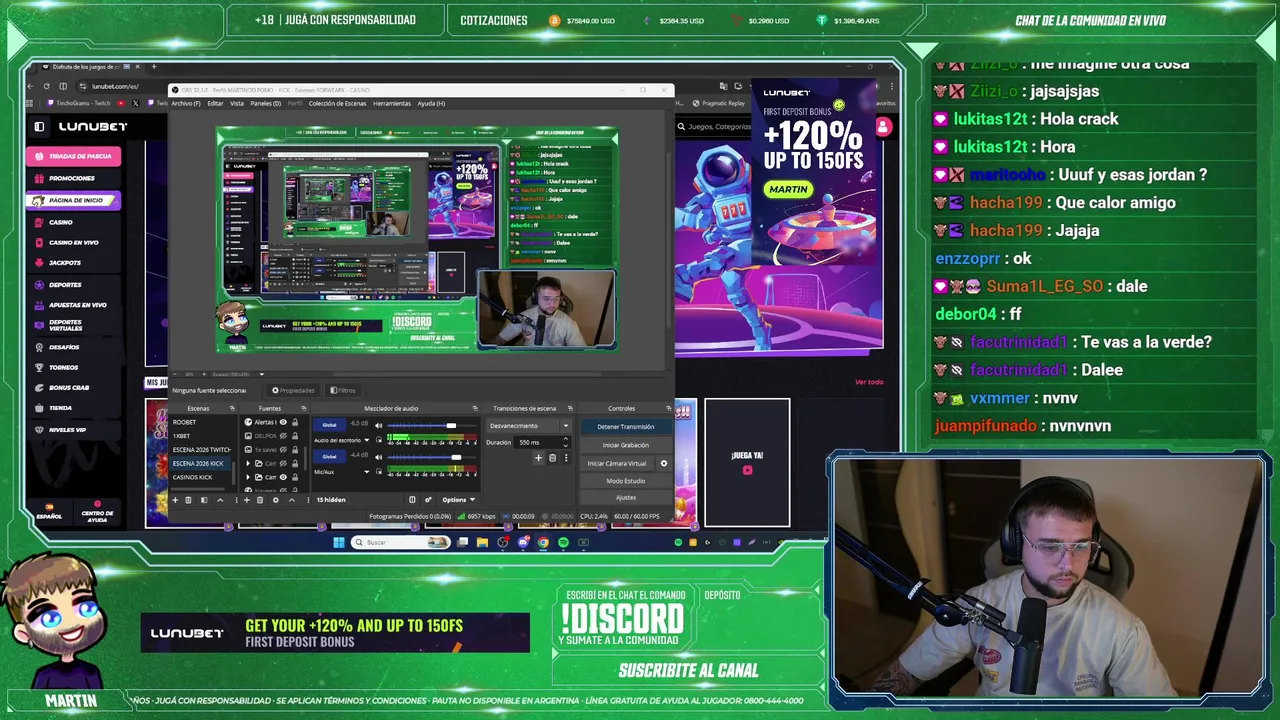Increase the Duración 550 ms stepper
The height and width of the screenshot is (720, 1280).
click(566, 438)
